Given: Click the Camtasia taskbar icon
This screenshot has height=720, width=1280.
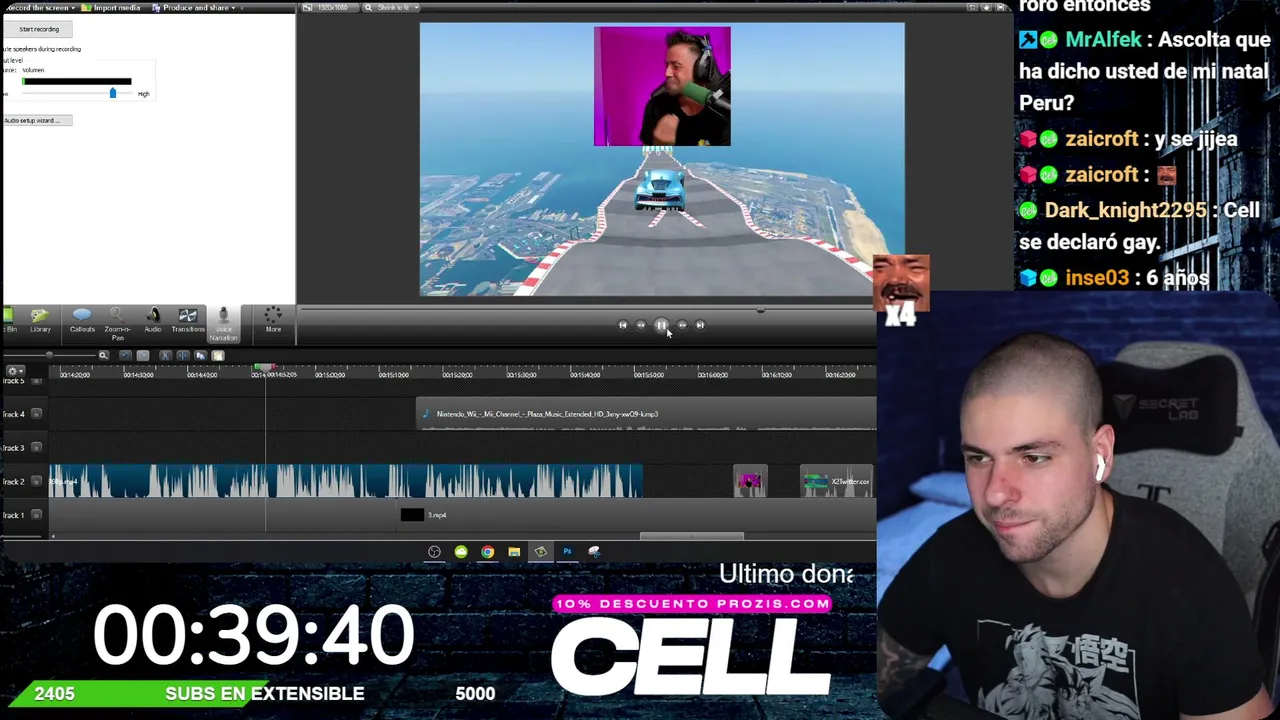Looking at the screenshot, I should (x=540, y=551).
